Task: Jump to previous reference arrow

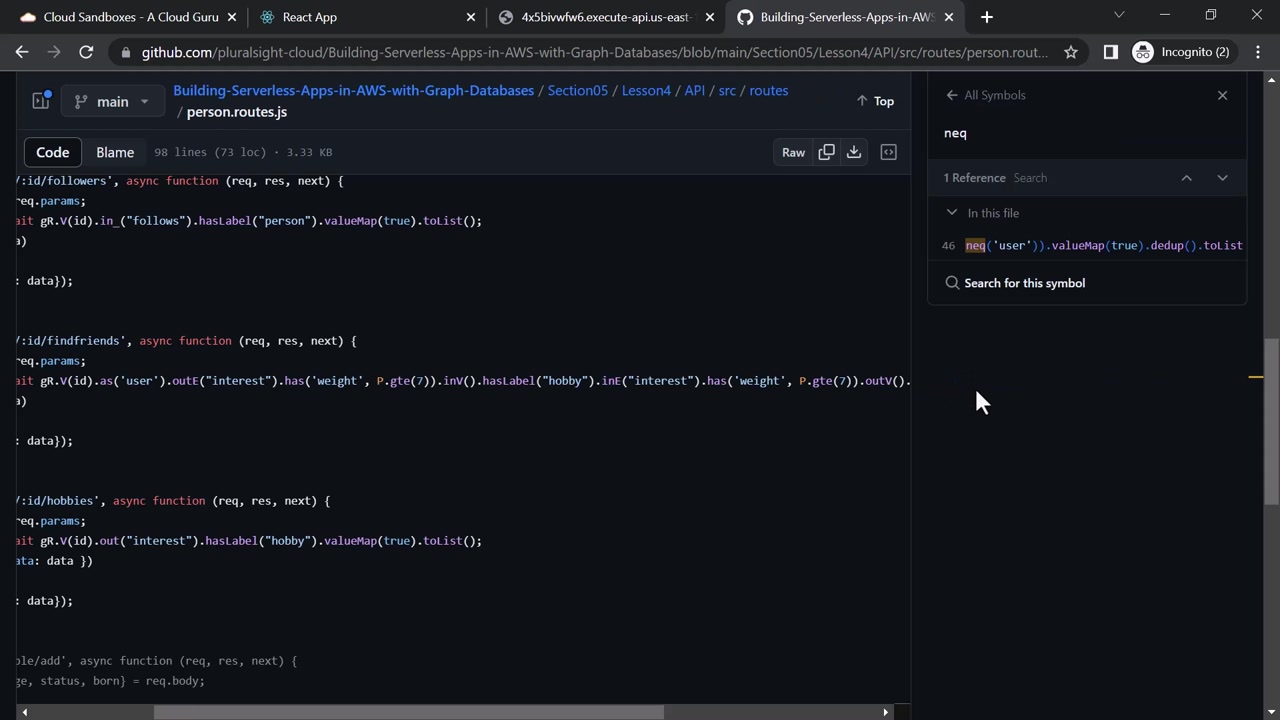Action: [1186, 178]
